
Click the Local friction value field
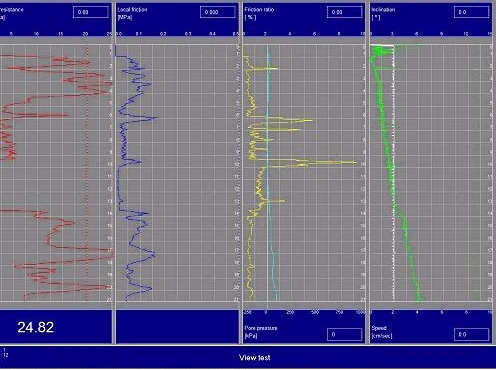[218, 12]
